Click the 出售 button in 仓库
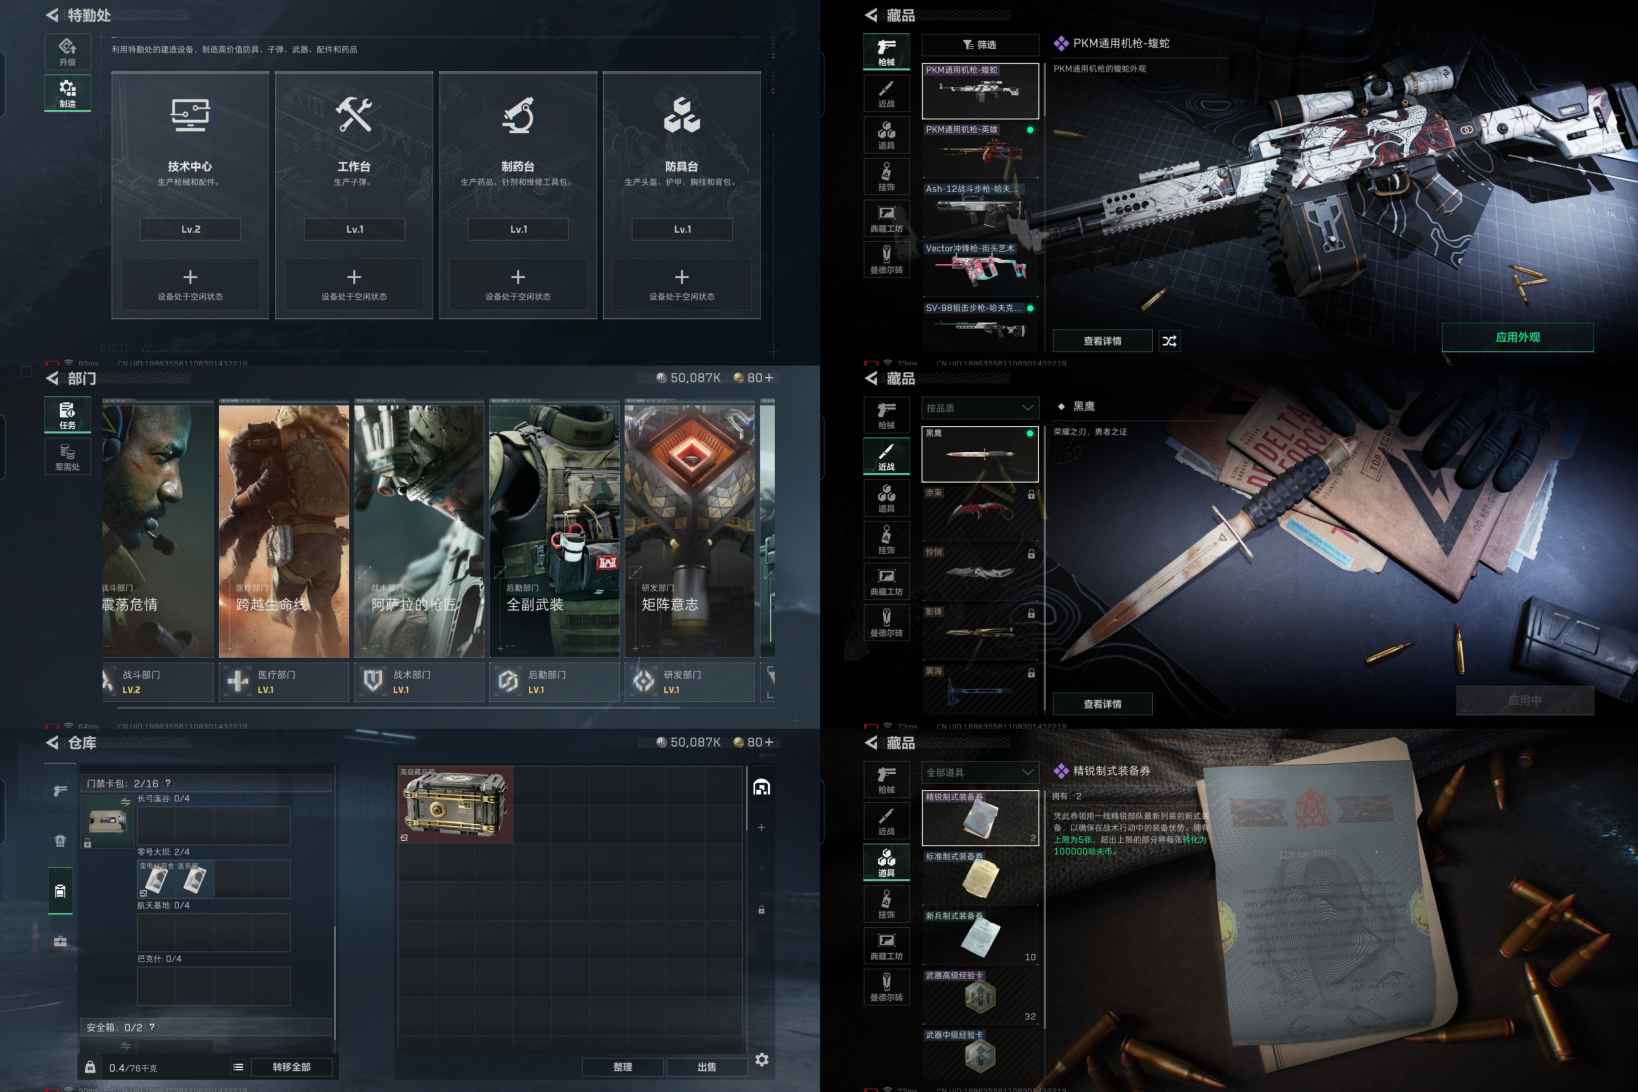Viewport: 1638px width, 1092px height. tap(707, 1067)
